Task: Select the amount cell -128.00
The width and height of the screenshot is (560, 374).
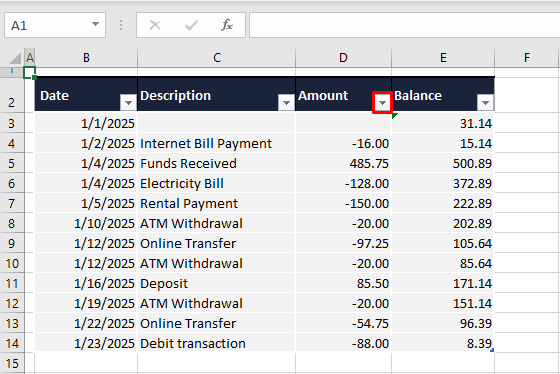Action: [x=344, y=183]
